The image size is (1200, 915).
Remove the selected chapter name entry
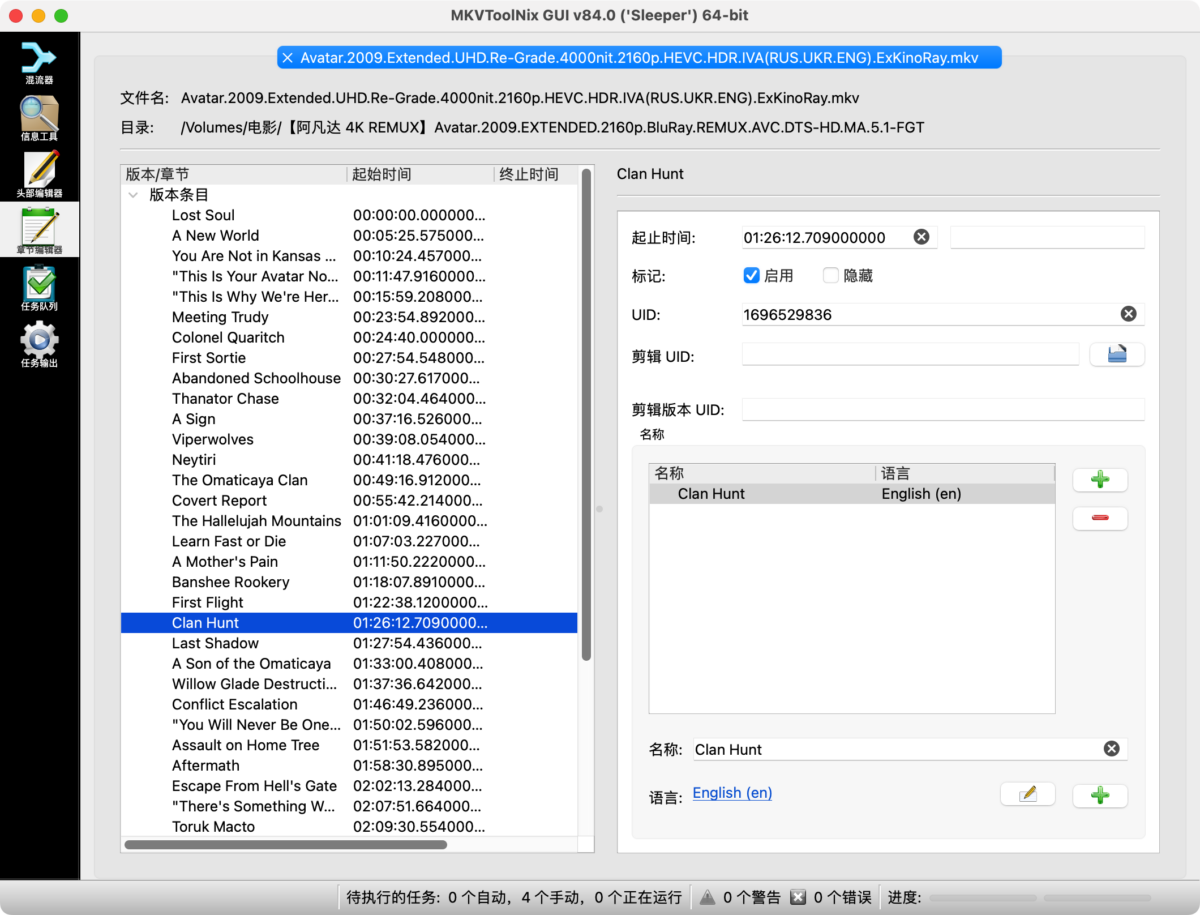tap(1100, 518)
